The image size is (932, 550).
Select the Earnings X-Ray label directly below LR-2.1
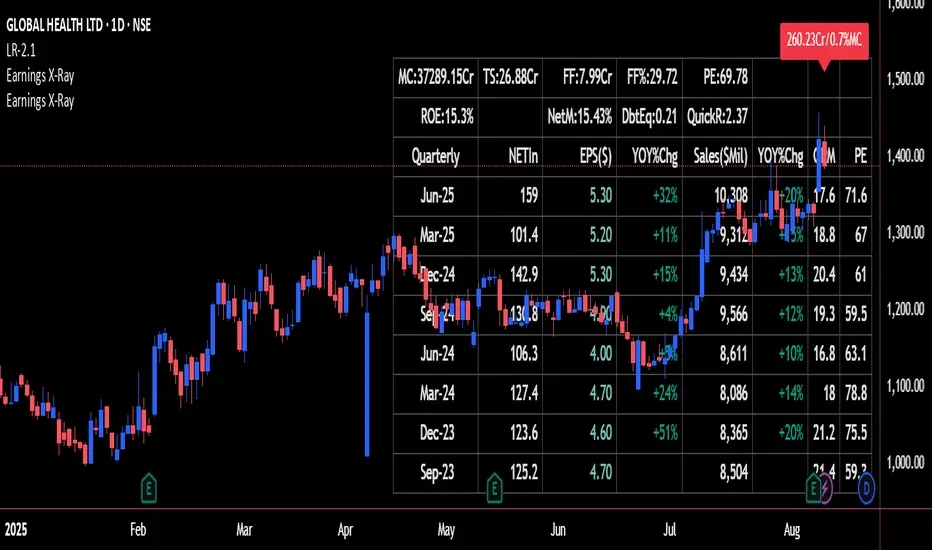coord(40,76)
